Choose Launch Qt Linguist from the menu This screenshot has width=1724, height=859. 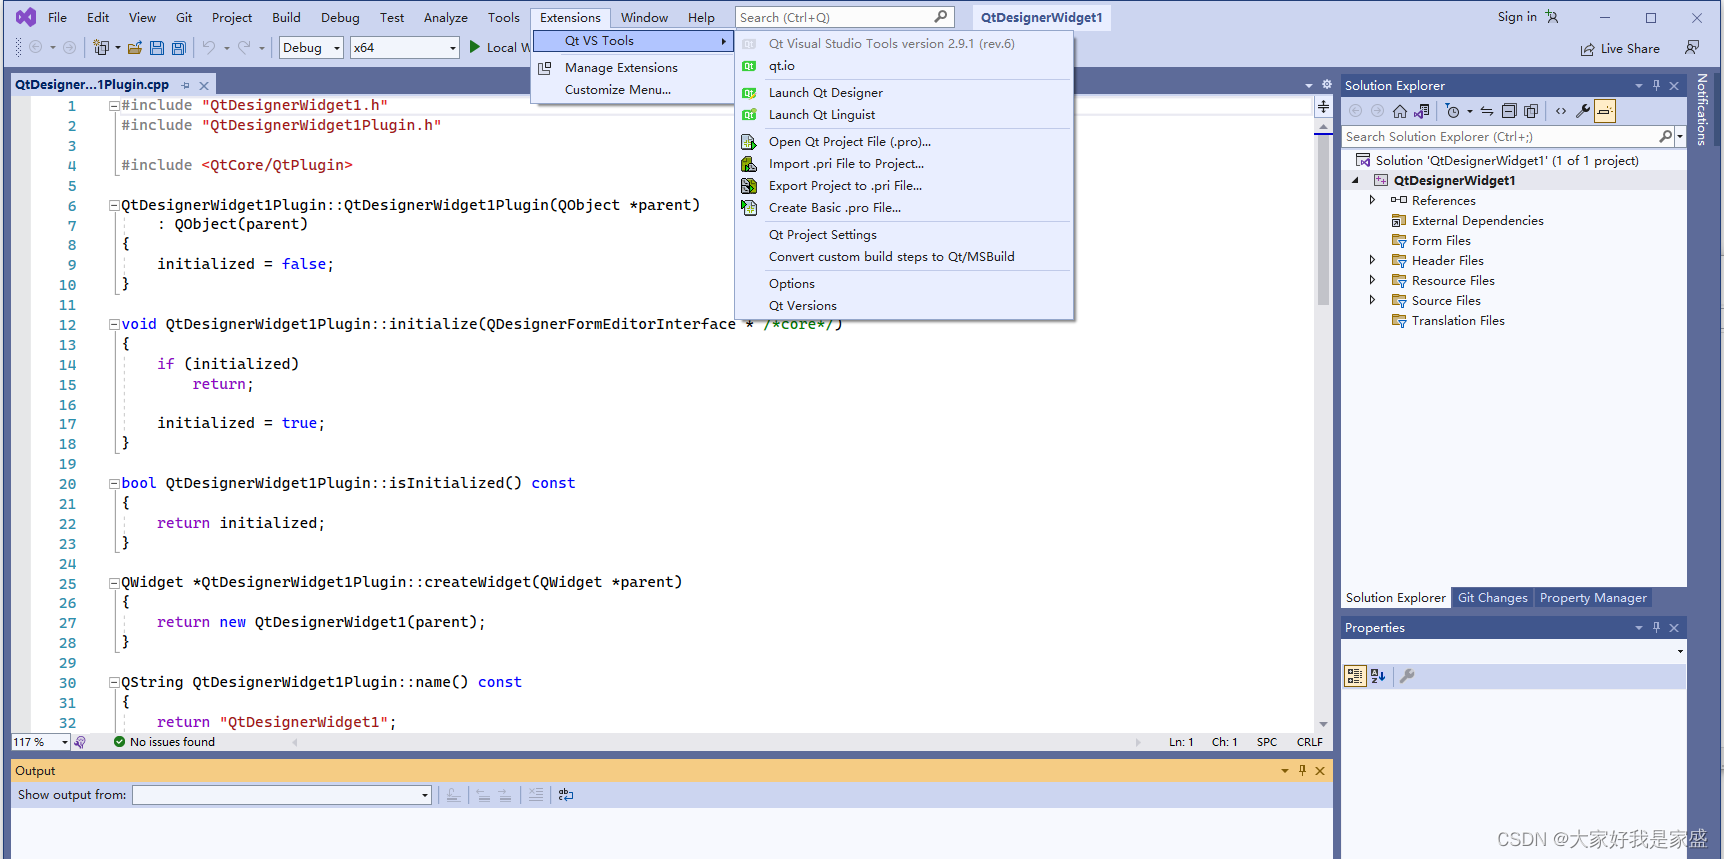[821, 114]
